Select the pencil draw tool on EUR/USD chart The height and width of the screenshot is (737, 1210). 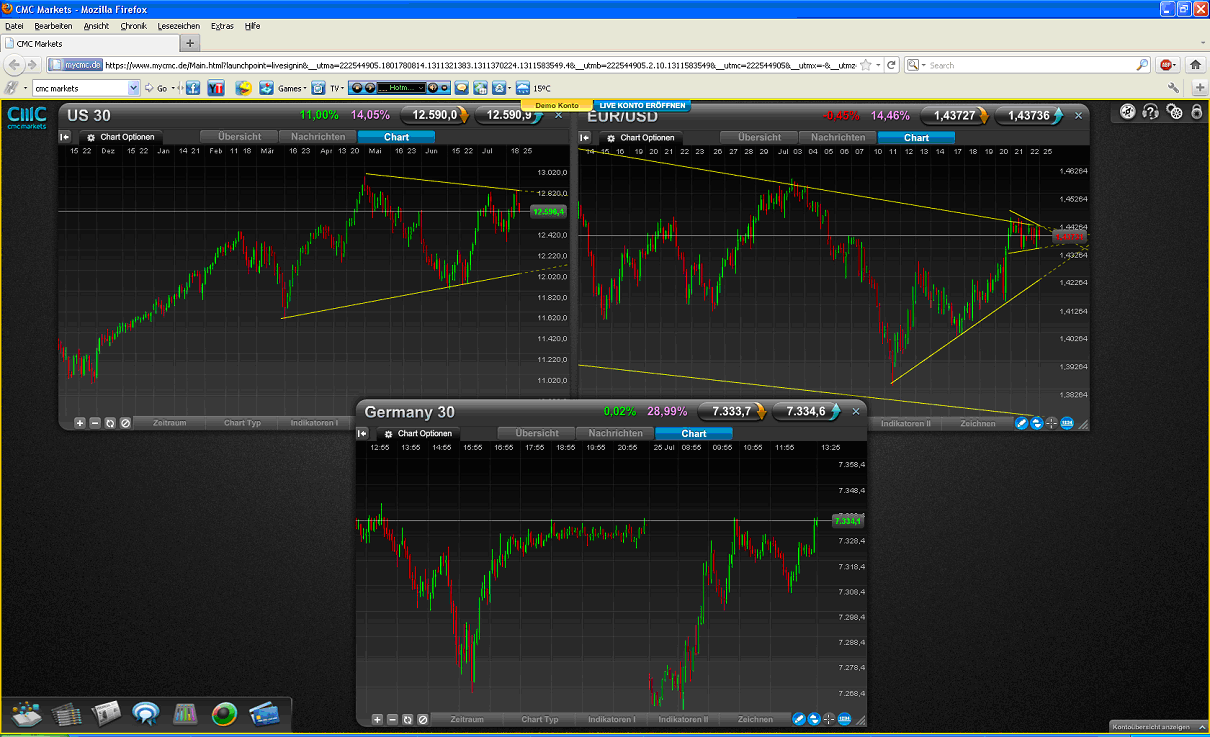coord(1022,423)
